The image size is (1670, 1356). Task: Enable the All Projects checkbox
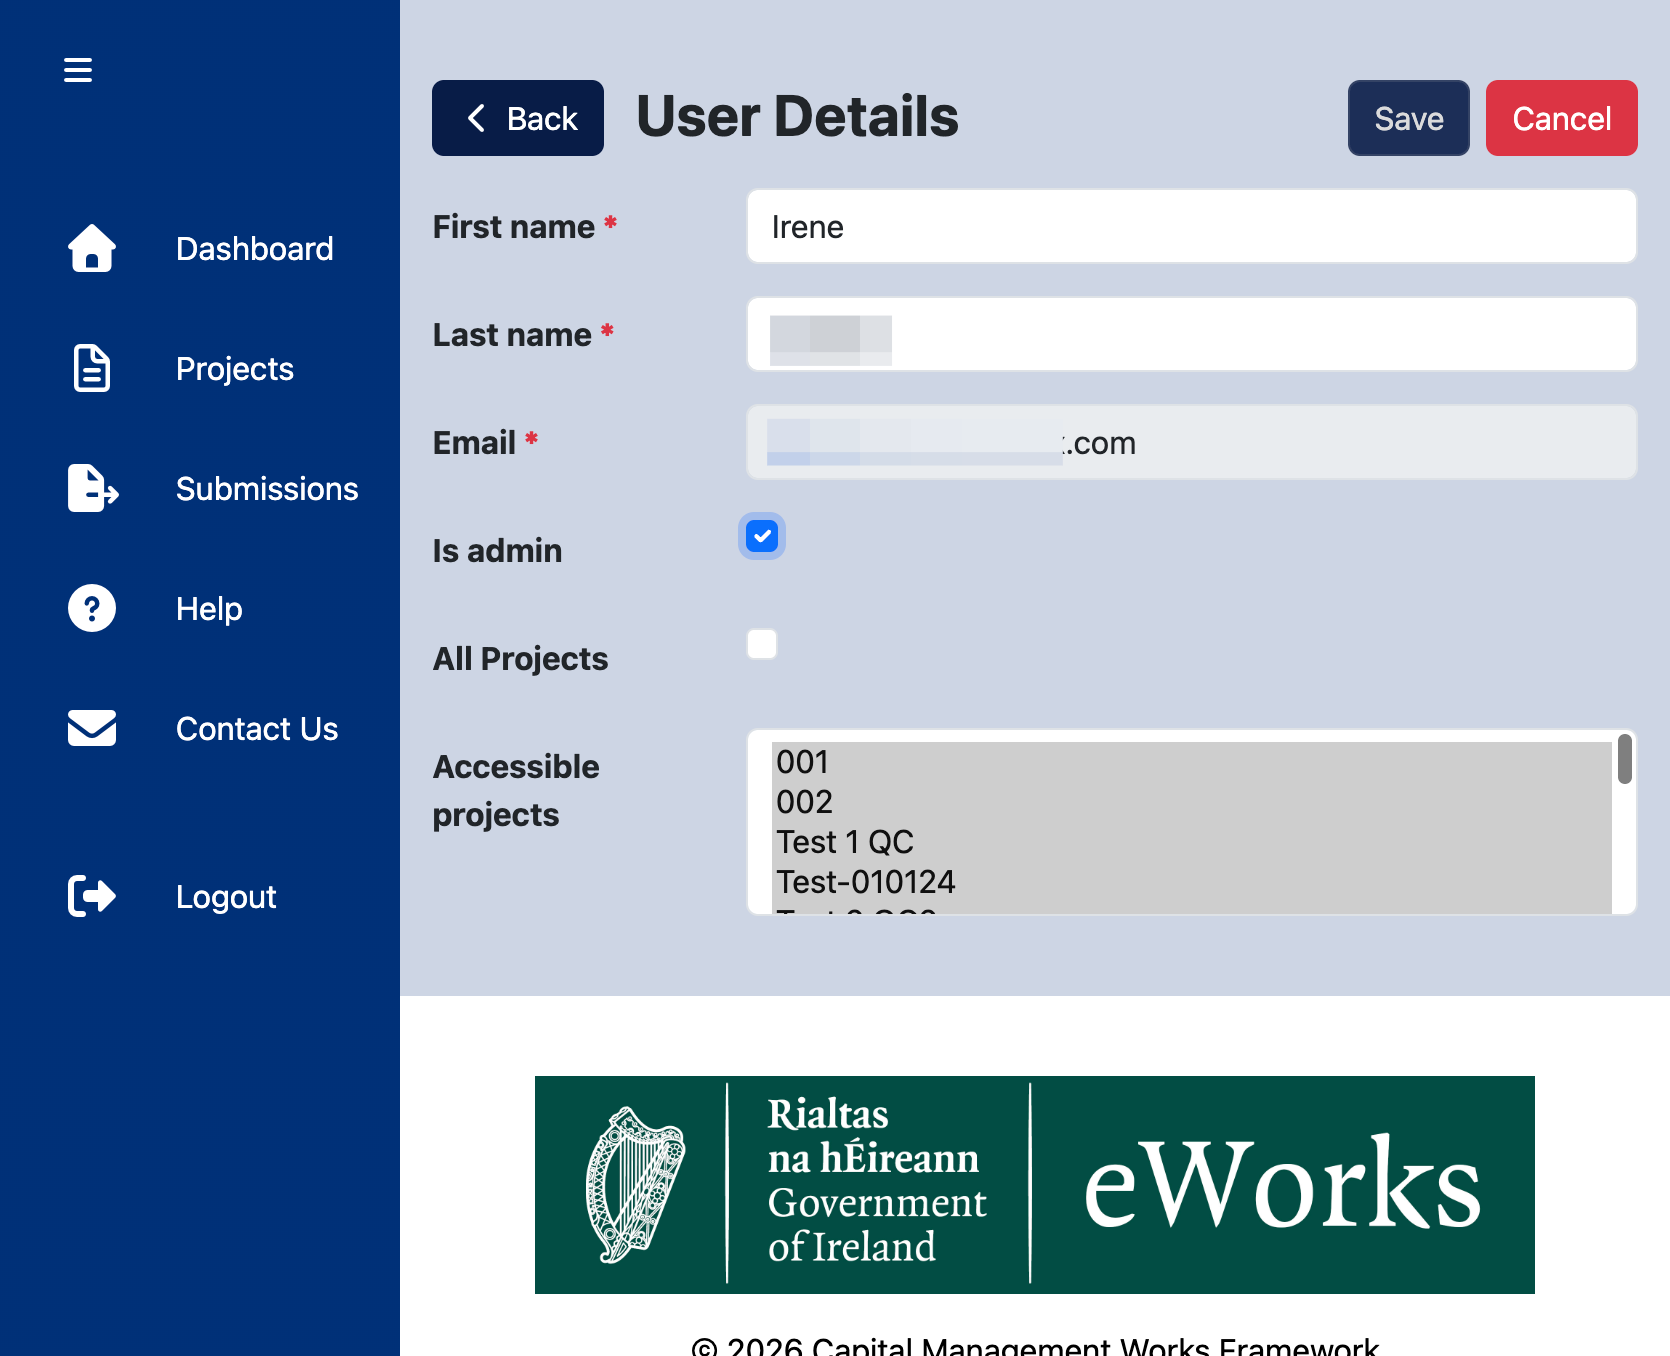(x=762, y=644)
